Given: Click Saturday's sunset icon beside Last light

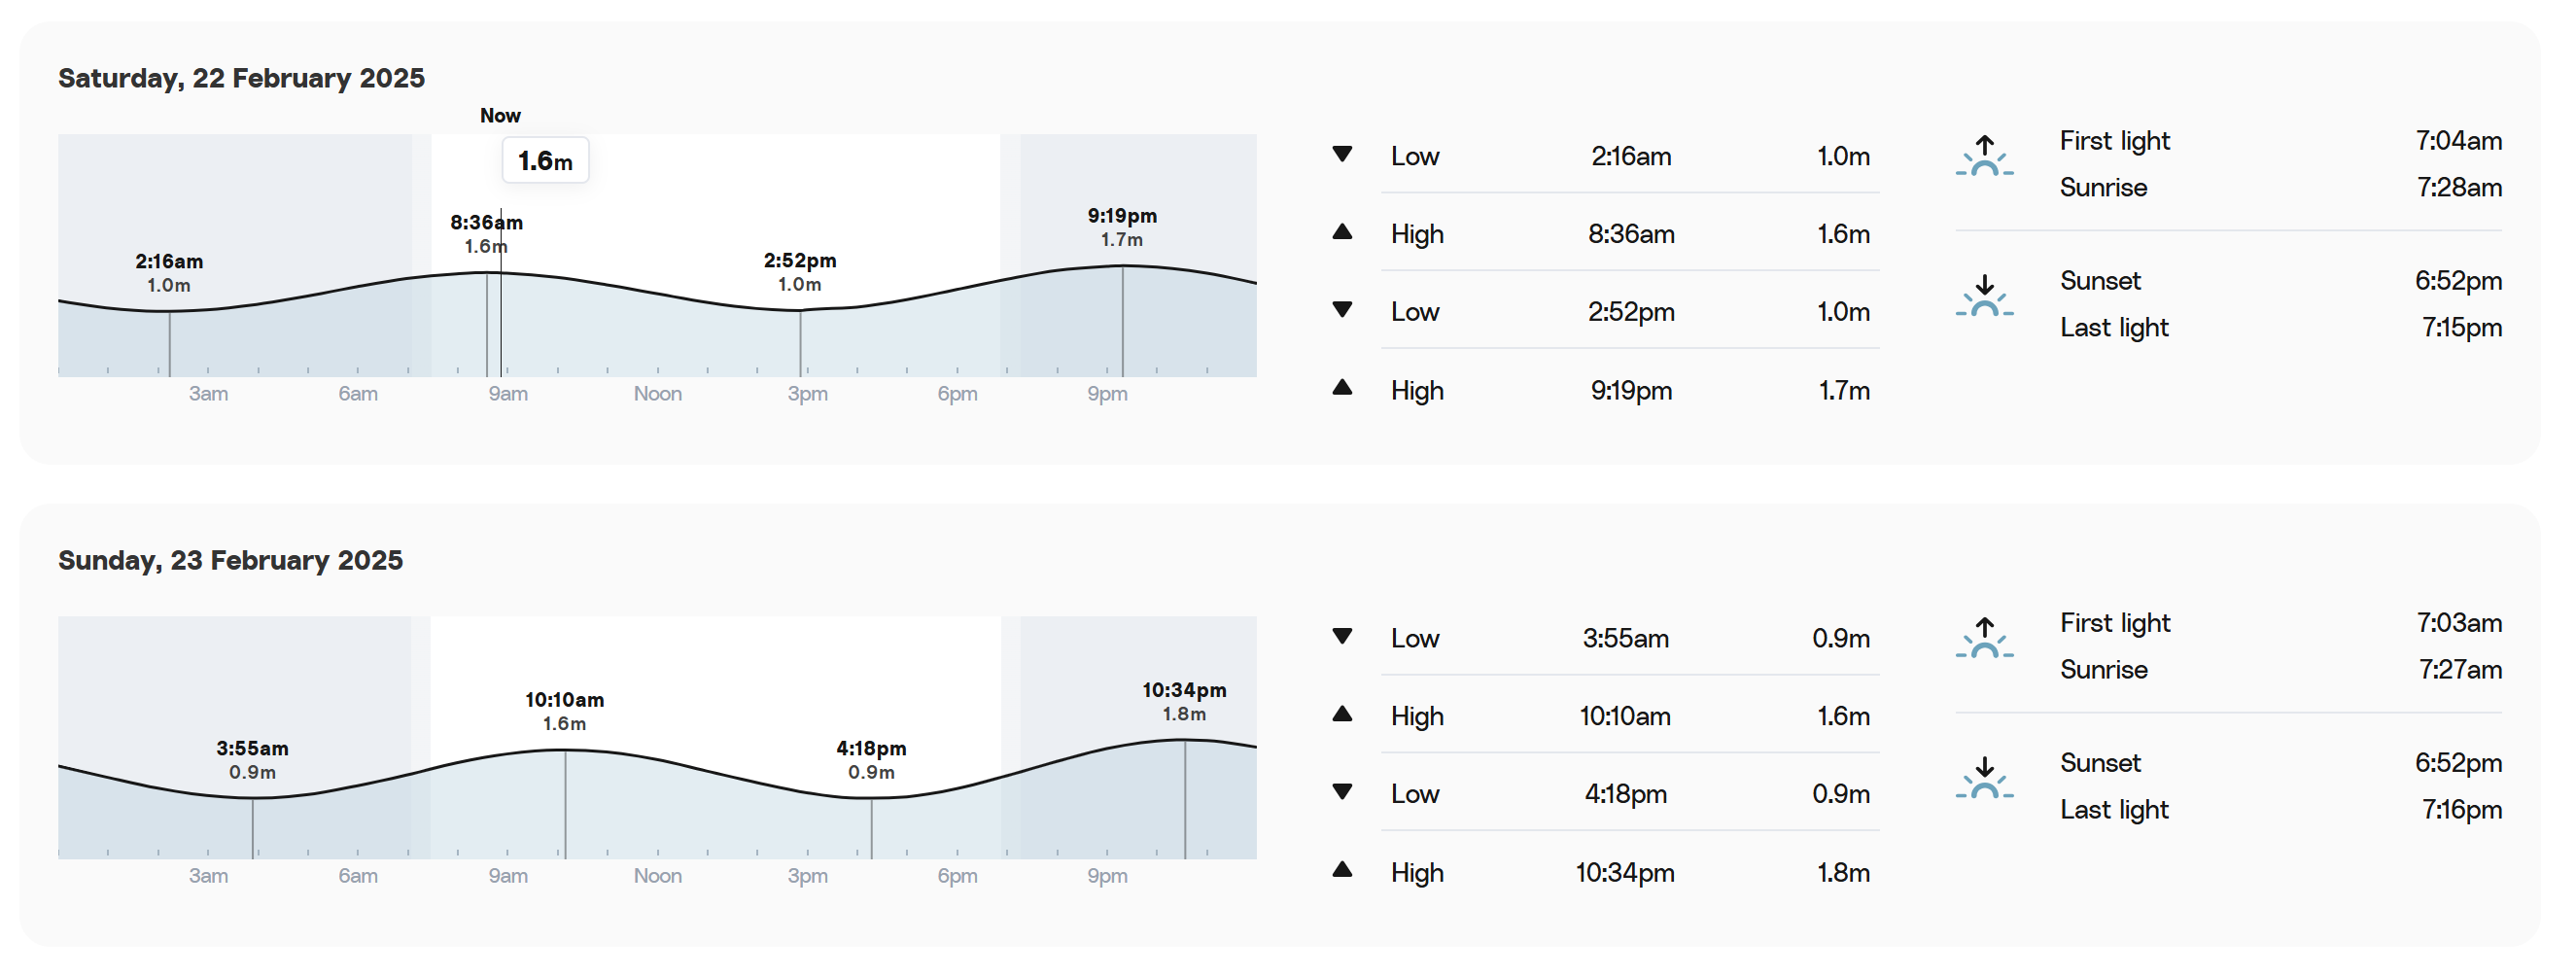Looking at the screenshot, I should pos(1984,297).
